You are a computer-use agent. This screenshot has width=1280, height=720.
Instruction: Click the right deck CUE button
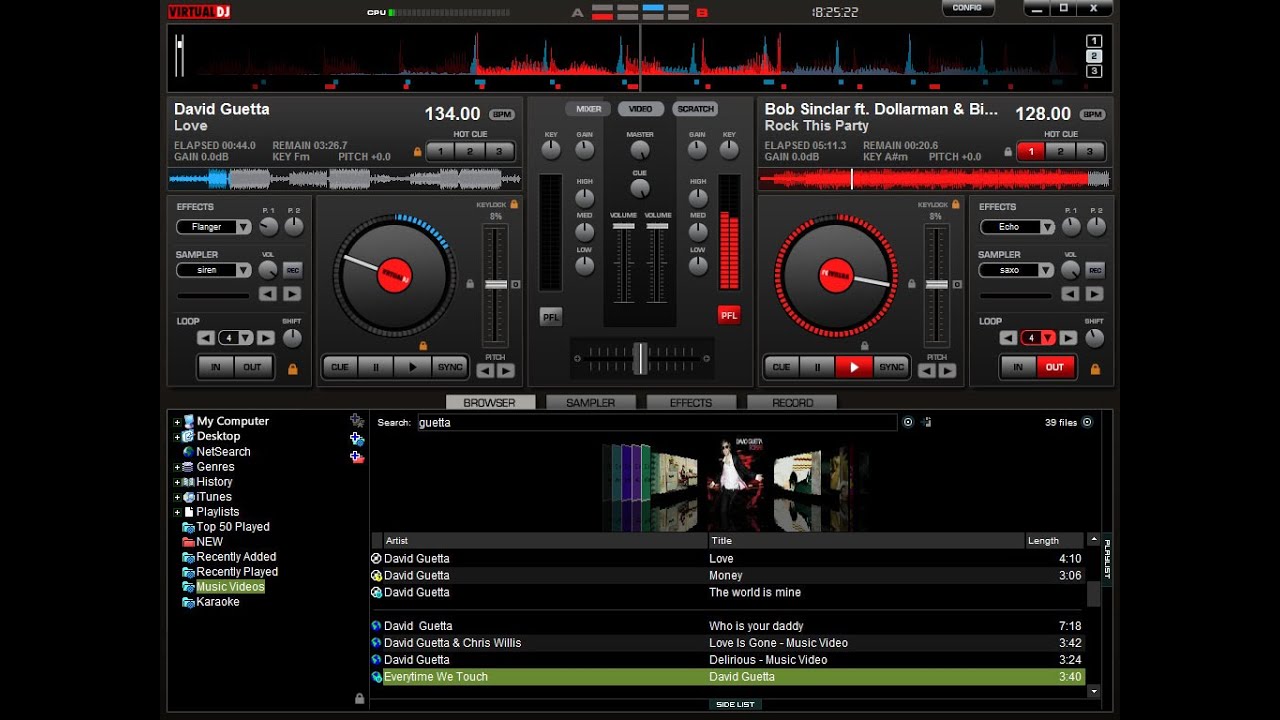tap(781, 367)
